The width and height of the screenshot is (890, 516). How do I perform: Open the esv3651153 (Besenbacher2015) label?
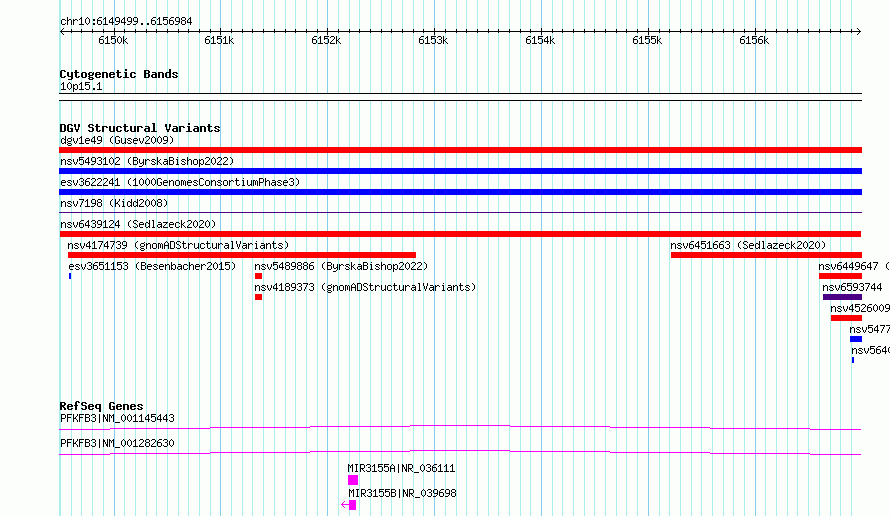point(152,266)
